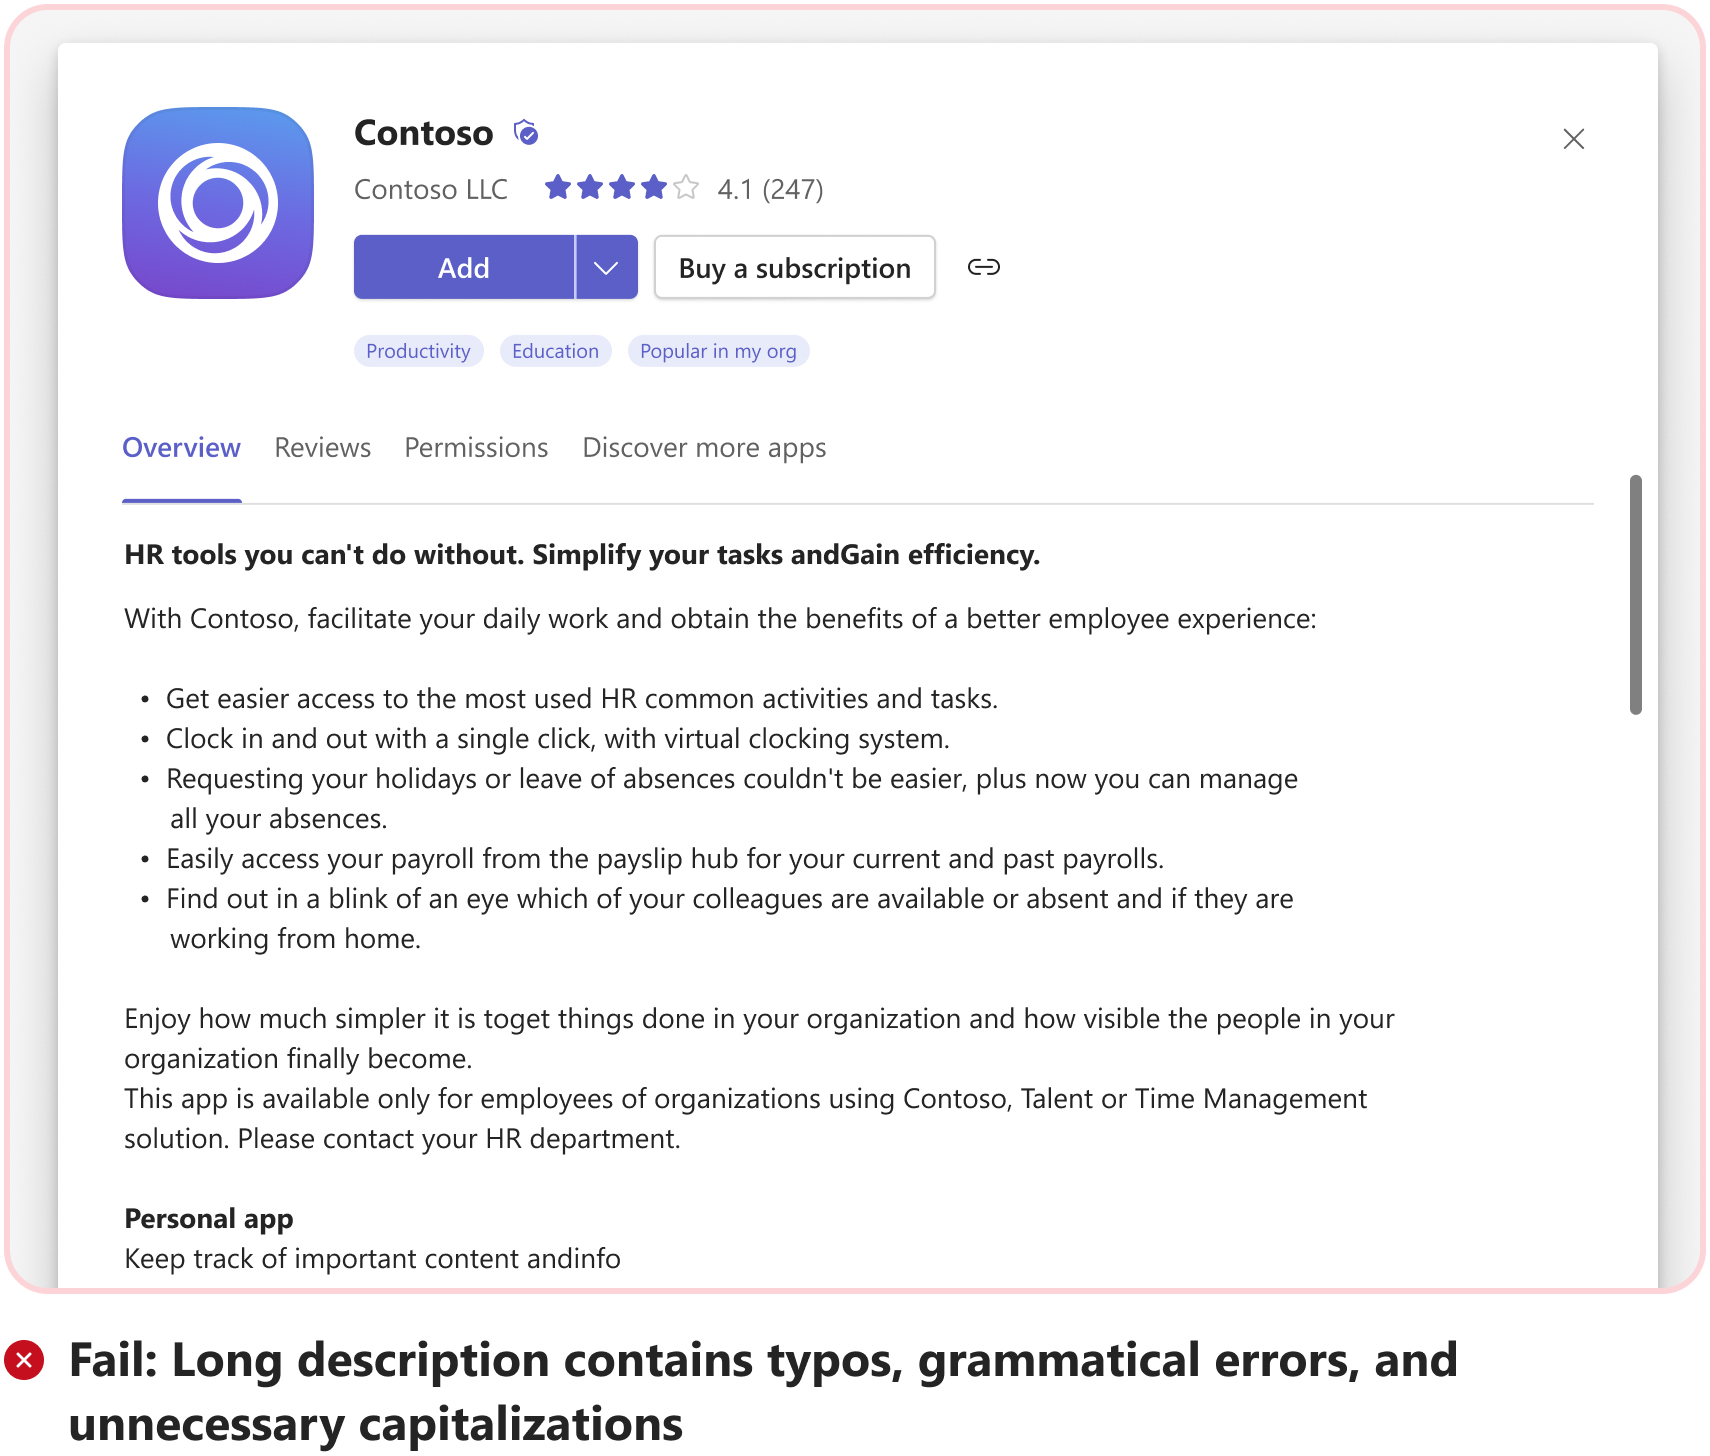The height and width of the screenshot is (1456, 1710).
Task: Click the Contoso app logo icon
Action: click(x=218, y=203)
